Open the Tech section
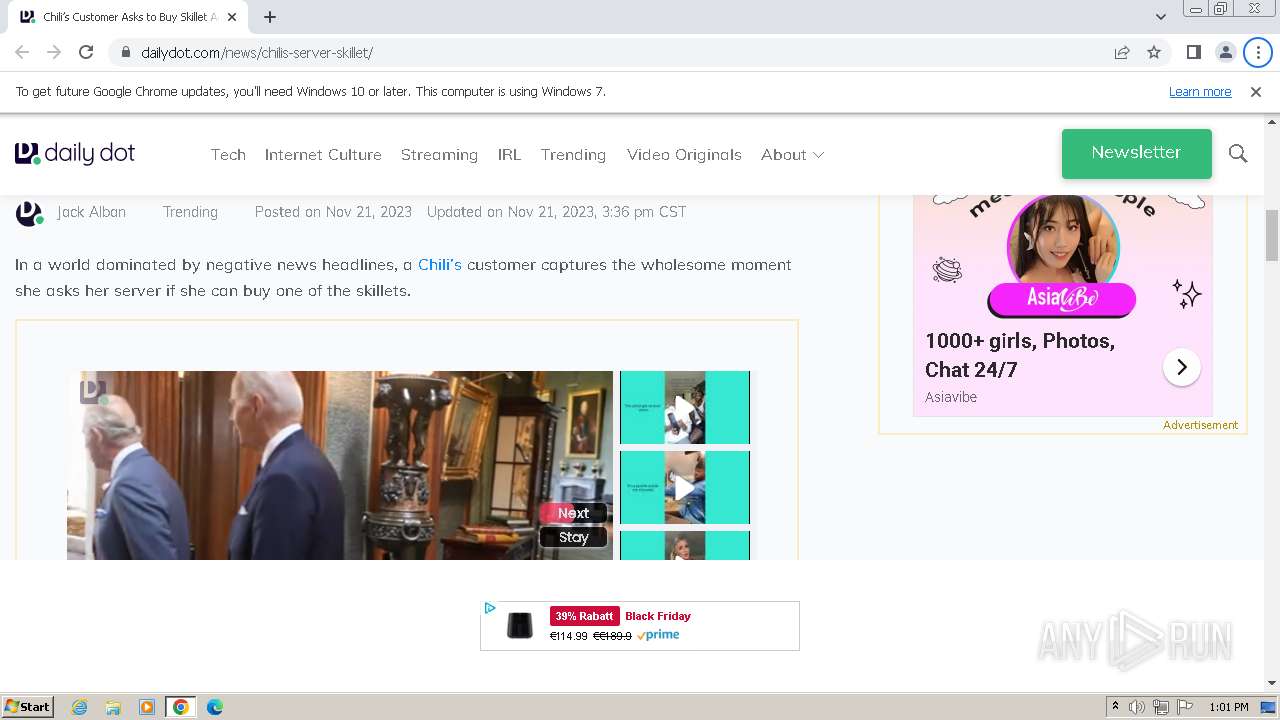This screenshot has height=720, width=1280. (x=228, y=154)
